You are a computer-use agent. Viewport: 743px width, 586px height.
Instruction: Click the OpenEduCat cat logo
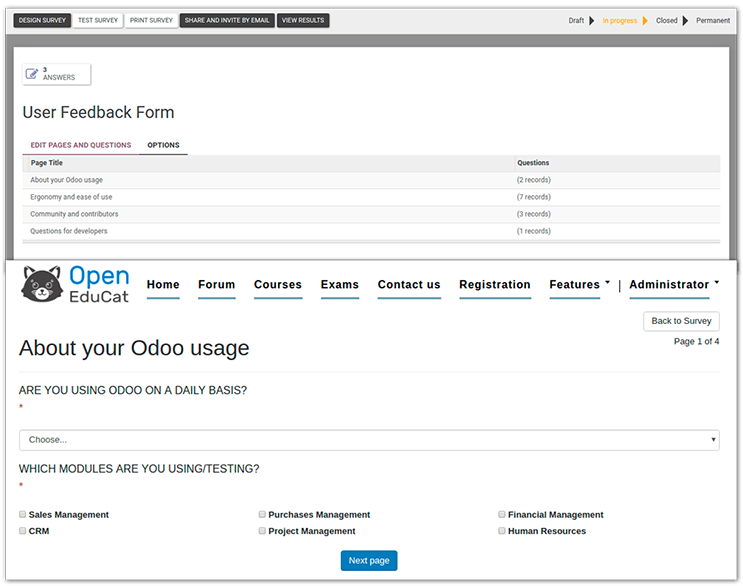[42, 284]
